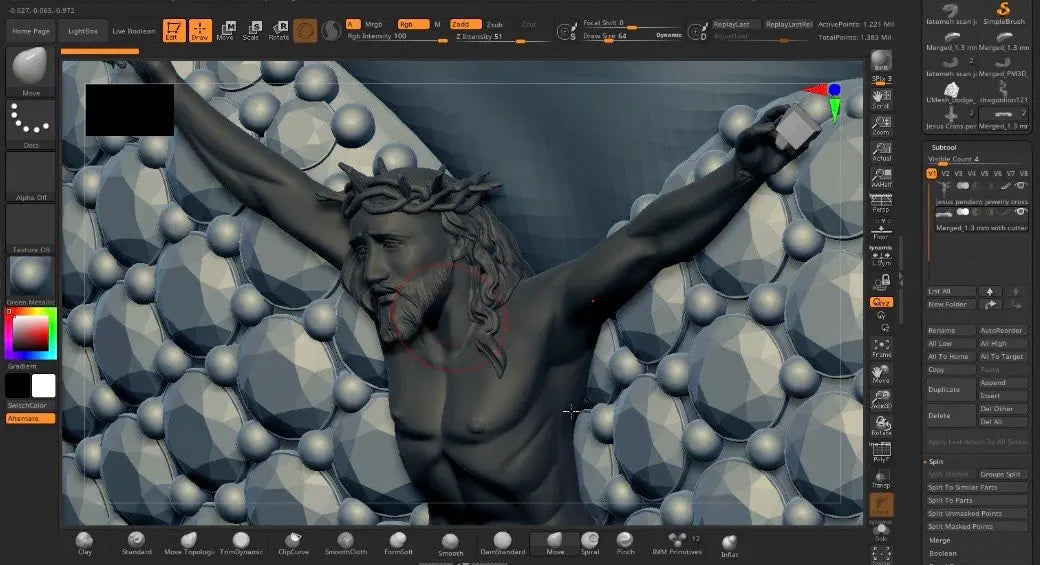Select the V1 visibility set

pyautogui.click(x=931, y=174)
